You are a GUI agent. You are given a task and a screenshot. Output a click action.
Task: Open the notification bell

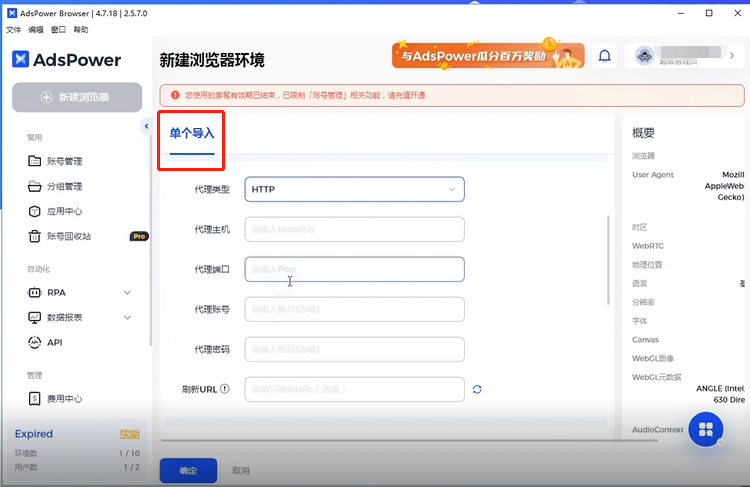[x=605, y=56]
